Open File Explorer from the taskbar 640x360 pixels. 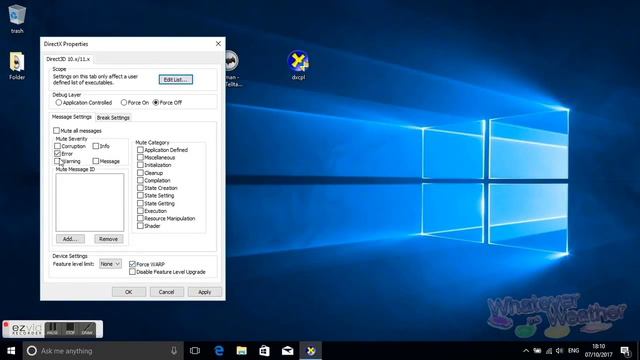click(x=242, y=351)
